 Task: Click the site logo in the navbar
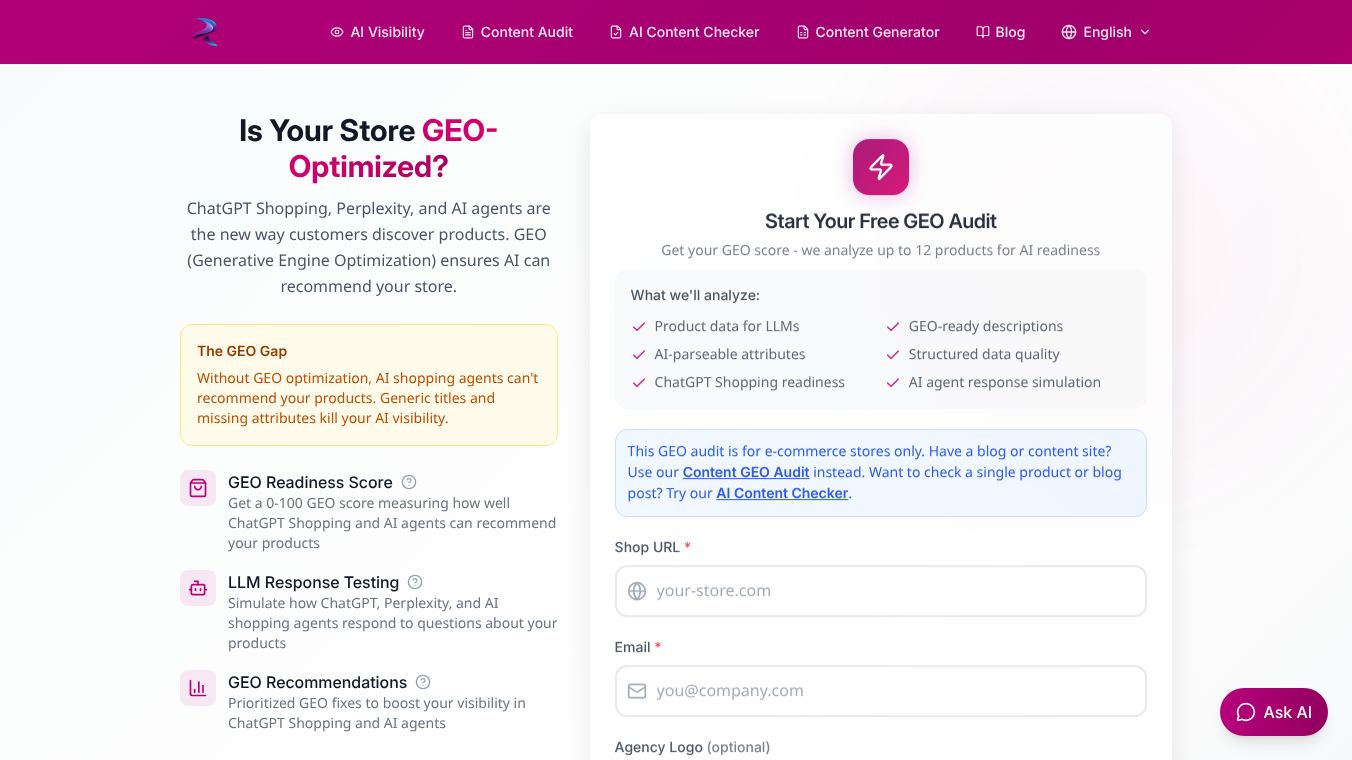coord(204,31)
